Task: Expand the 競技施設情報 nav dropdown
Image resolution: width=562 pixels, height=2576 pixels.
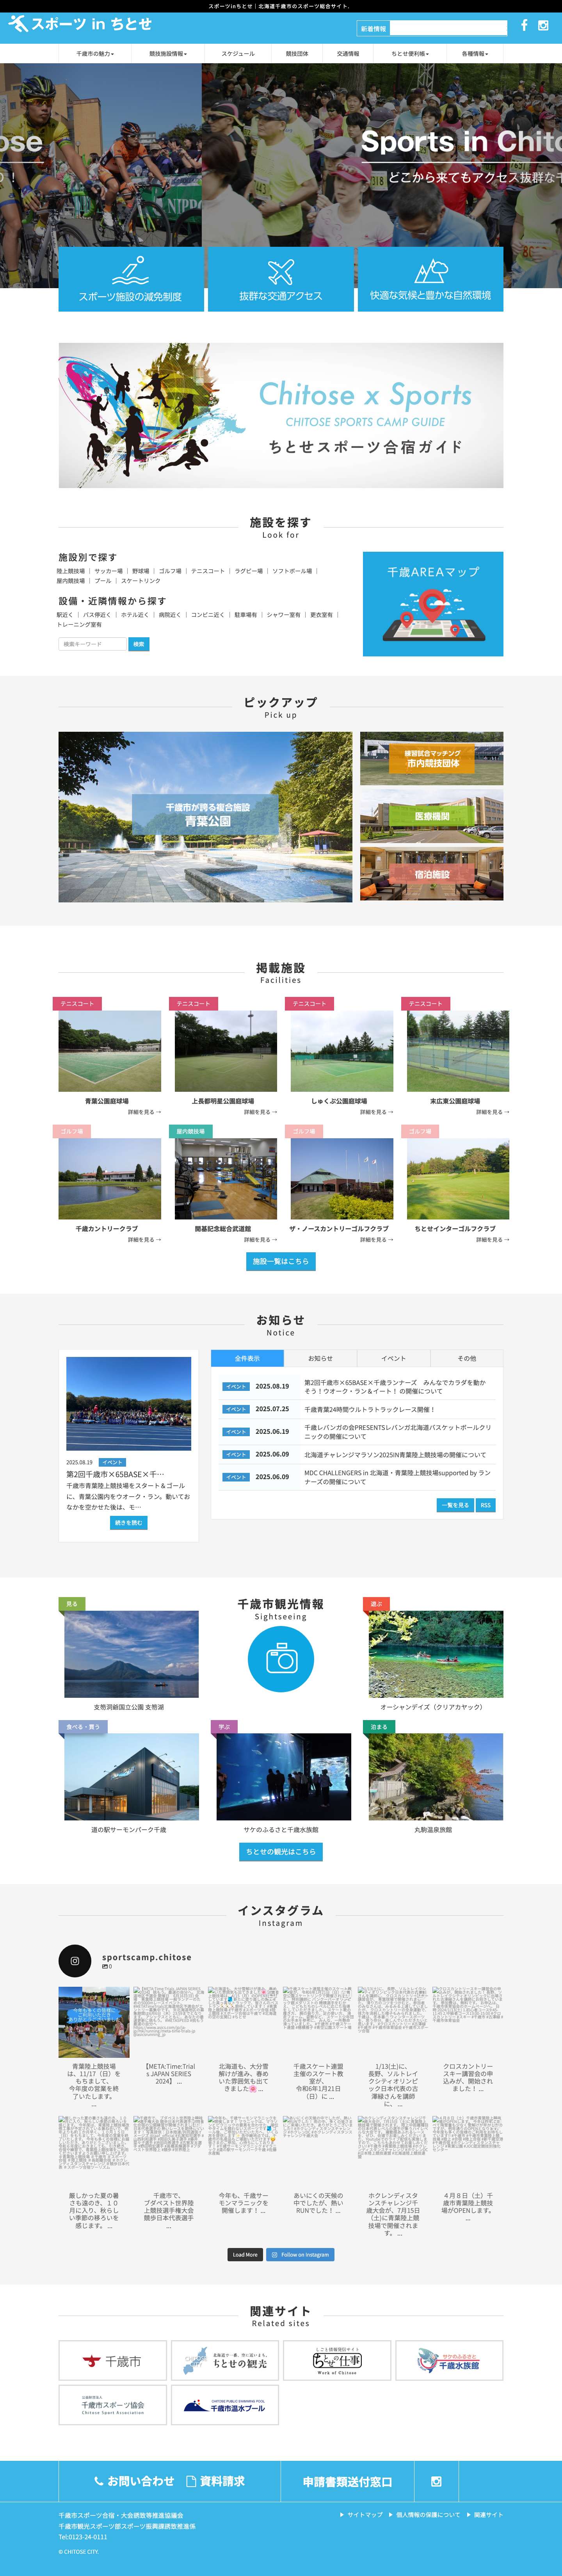Action: tap(168, 54)
